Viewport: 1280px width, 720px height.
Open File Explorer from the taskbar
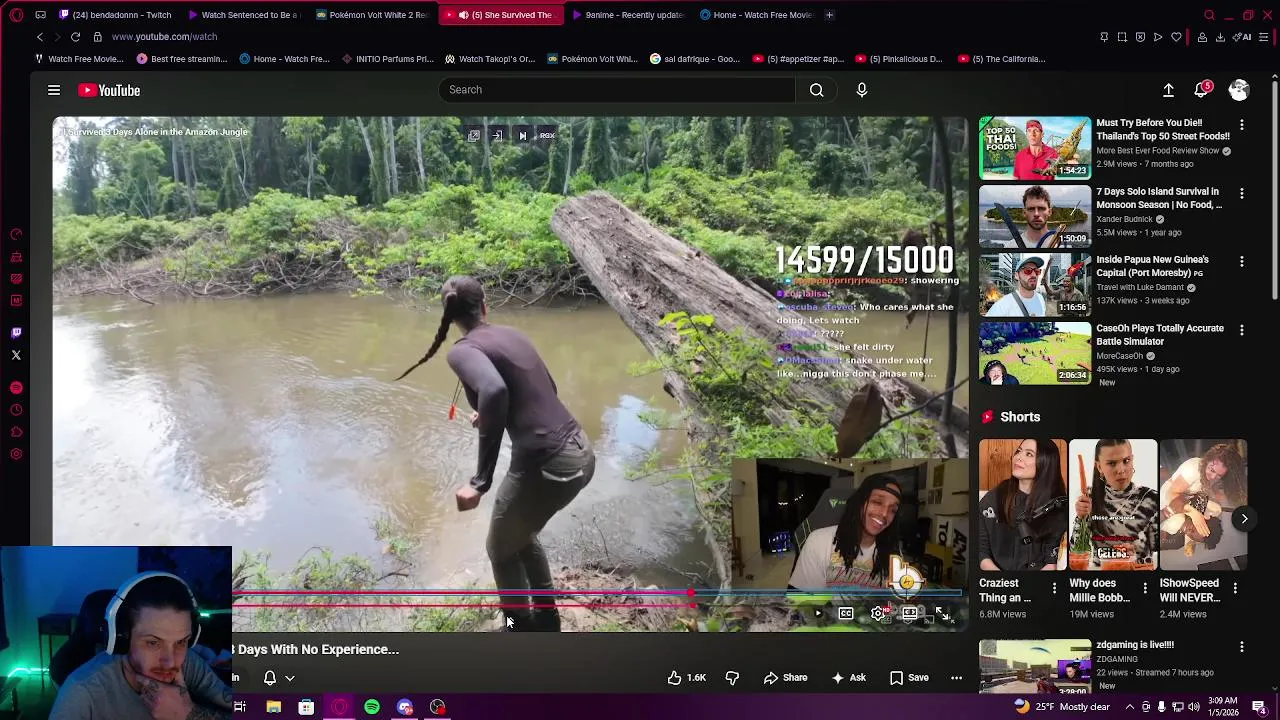(273, 707)
